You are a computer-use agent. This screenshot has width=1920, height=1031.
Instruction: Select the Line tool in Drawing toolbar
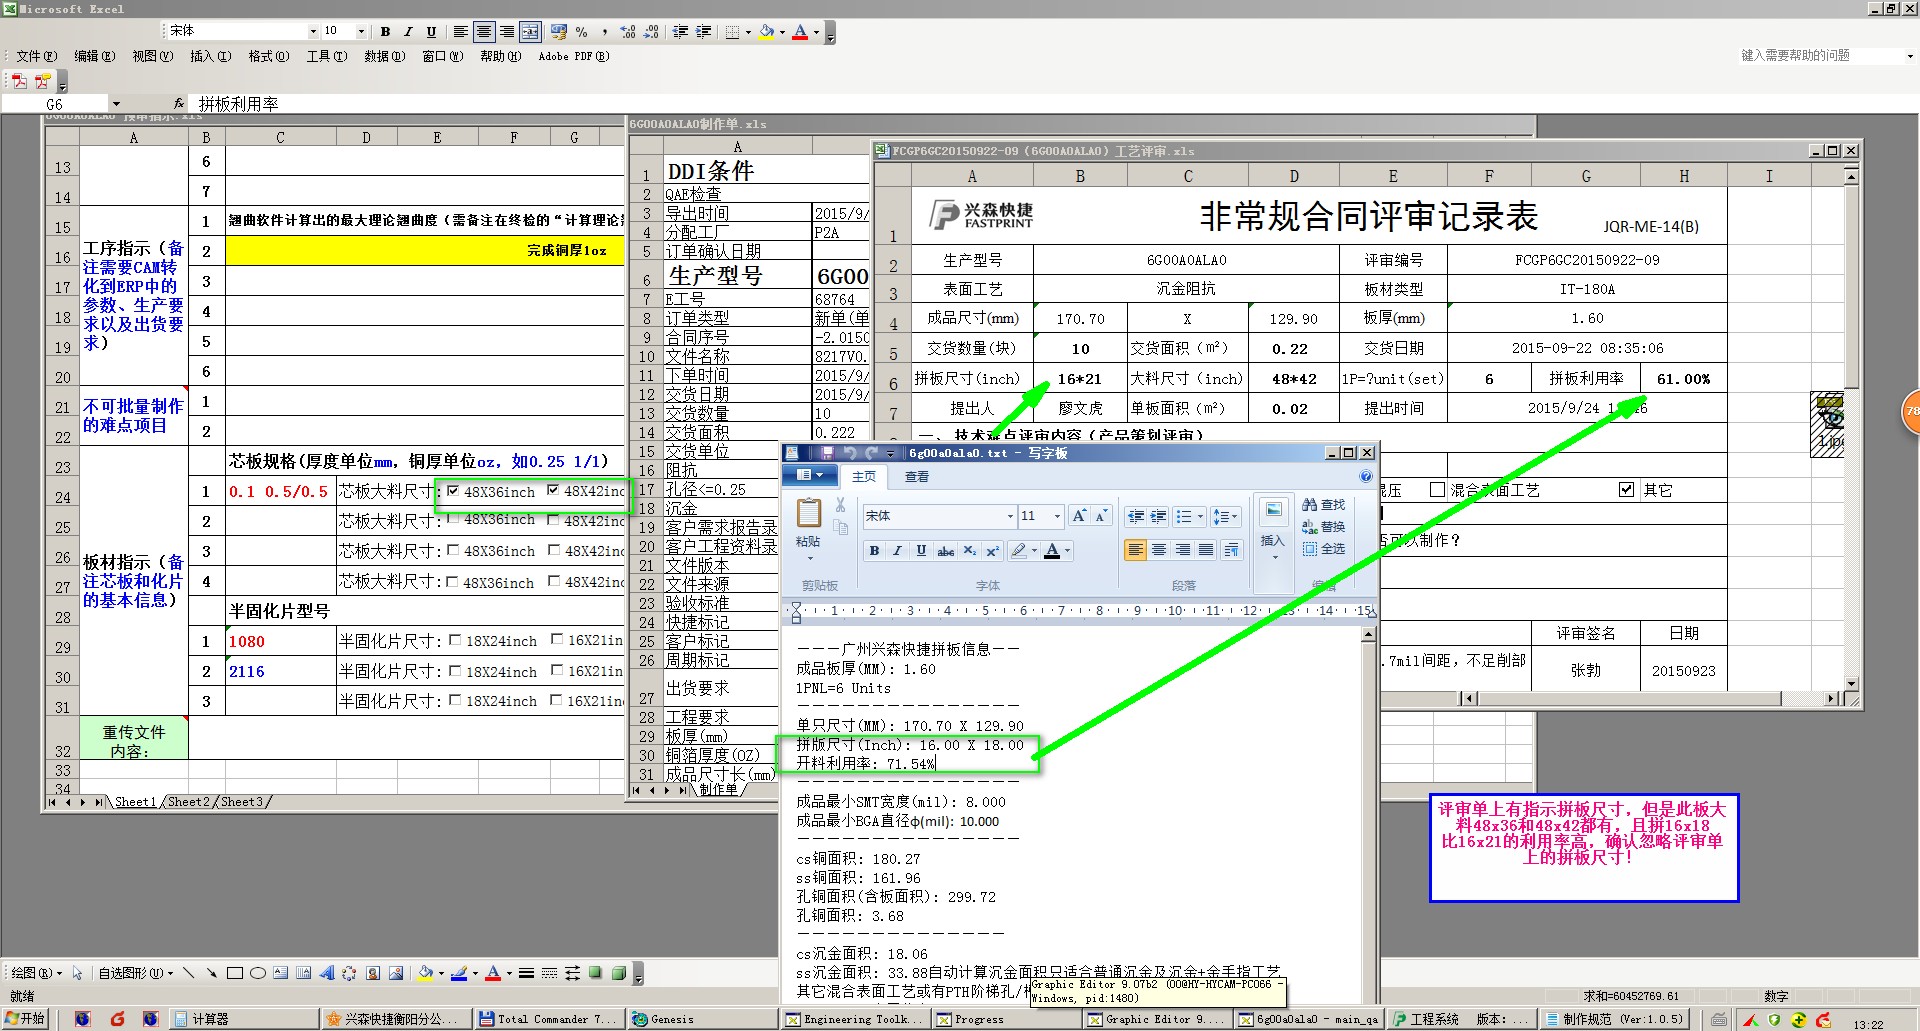[x=189, y=972]
